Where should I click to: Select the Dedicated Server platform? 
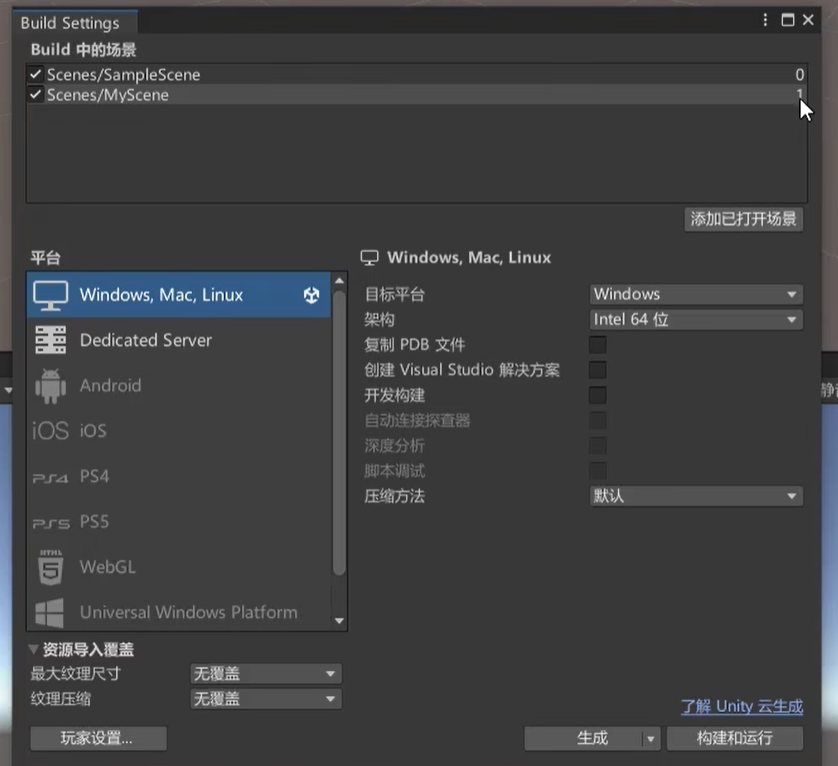tap(179, 340)
